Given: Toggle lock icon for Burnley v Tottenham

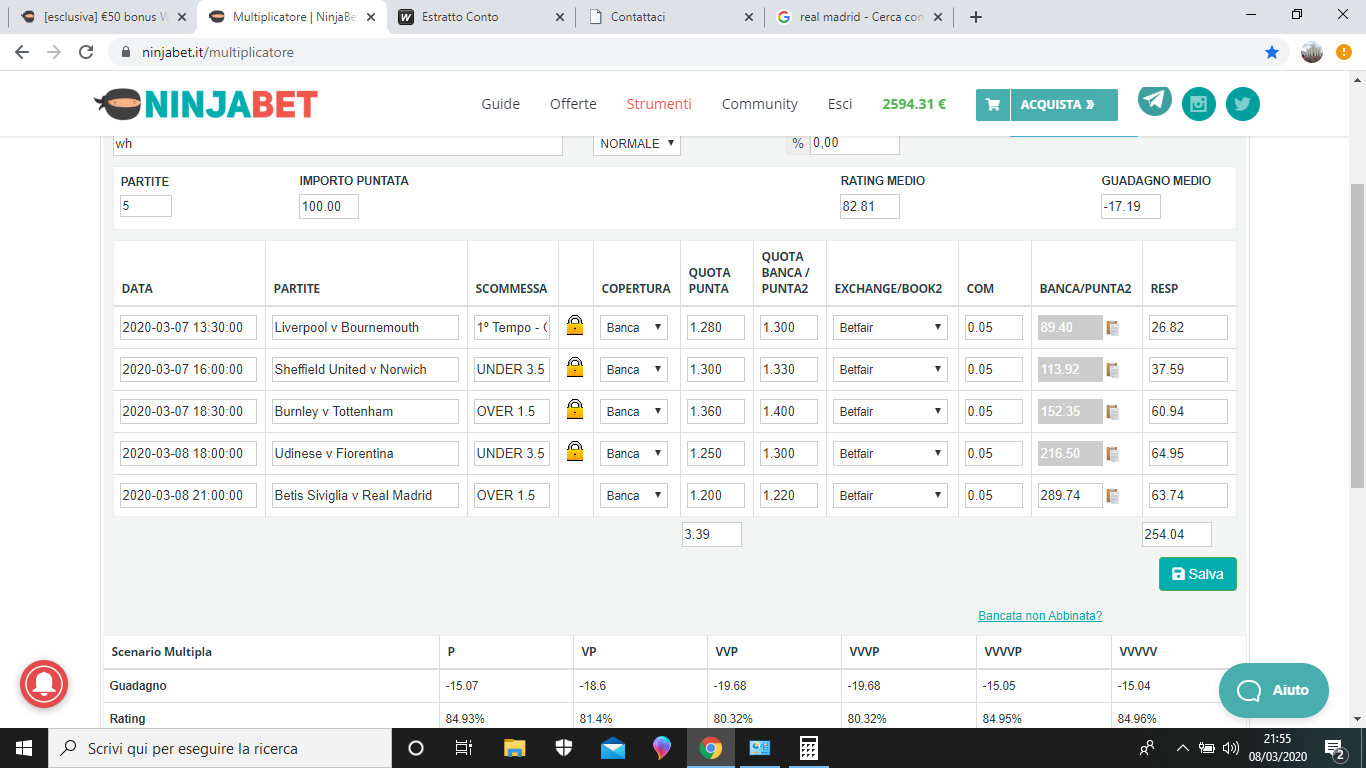Looking at the screenshot, I should (x=575, y=410).
